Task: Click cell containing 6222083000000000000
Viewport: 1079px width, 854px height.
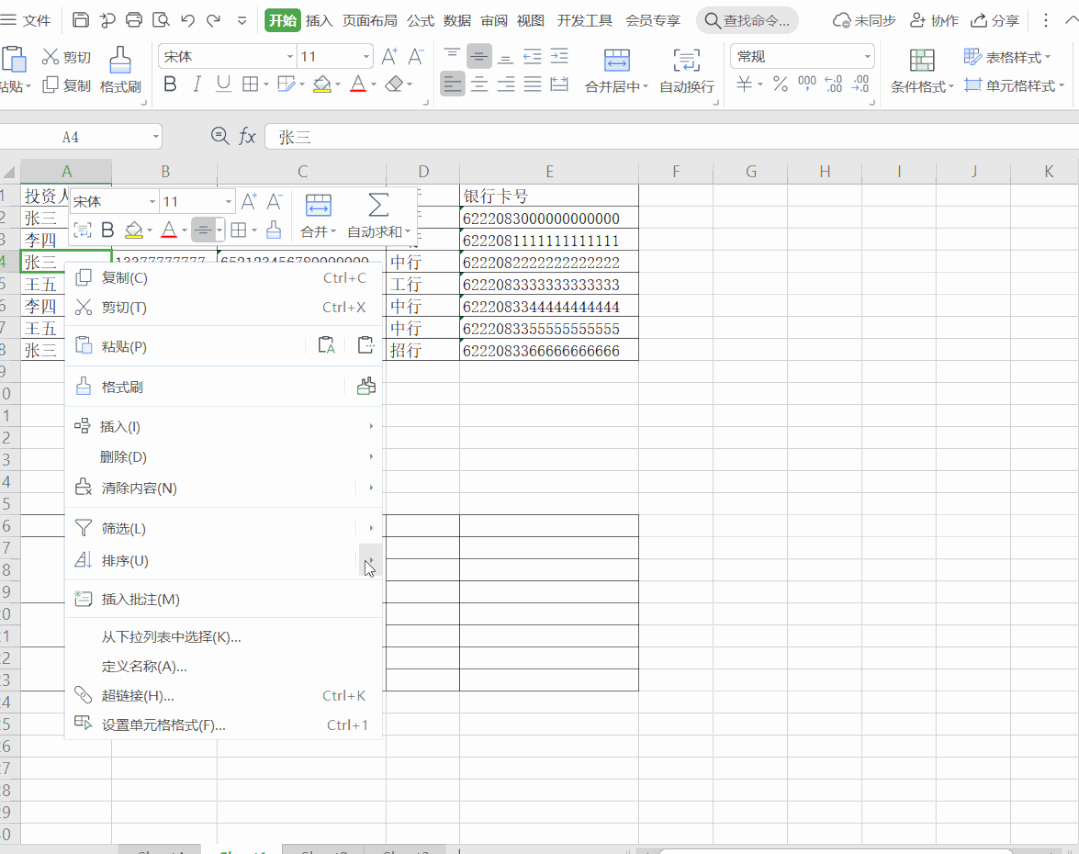Action: tap(548, 218)
